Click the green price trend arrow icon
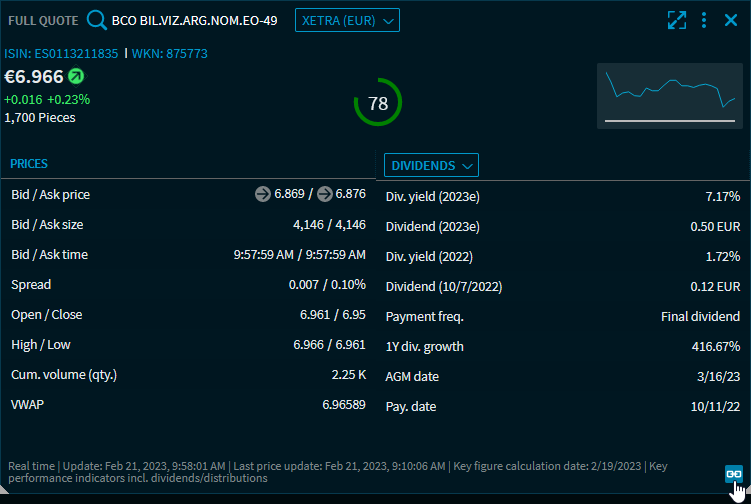This screenshot has height=504, width=751. coord(77,77)
